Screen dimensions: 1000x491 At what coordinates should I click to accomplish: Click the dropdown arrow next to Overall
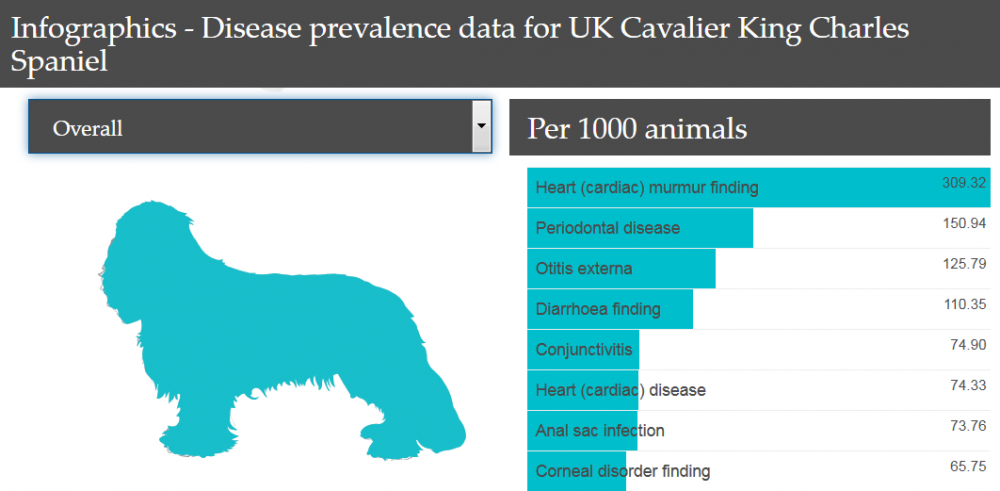(481, 127)
